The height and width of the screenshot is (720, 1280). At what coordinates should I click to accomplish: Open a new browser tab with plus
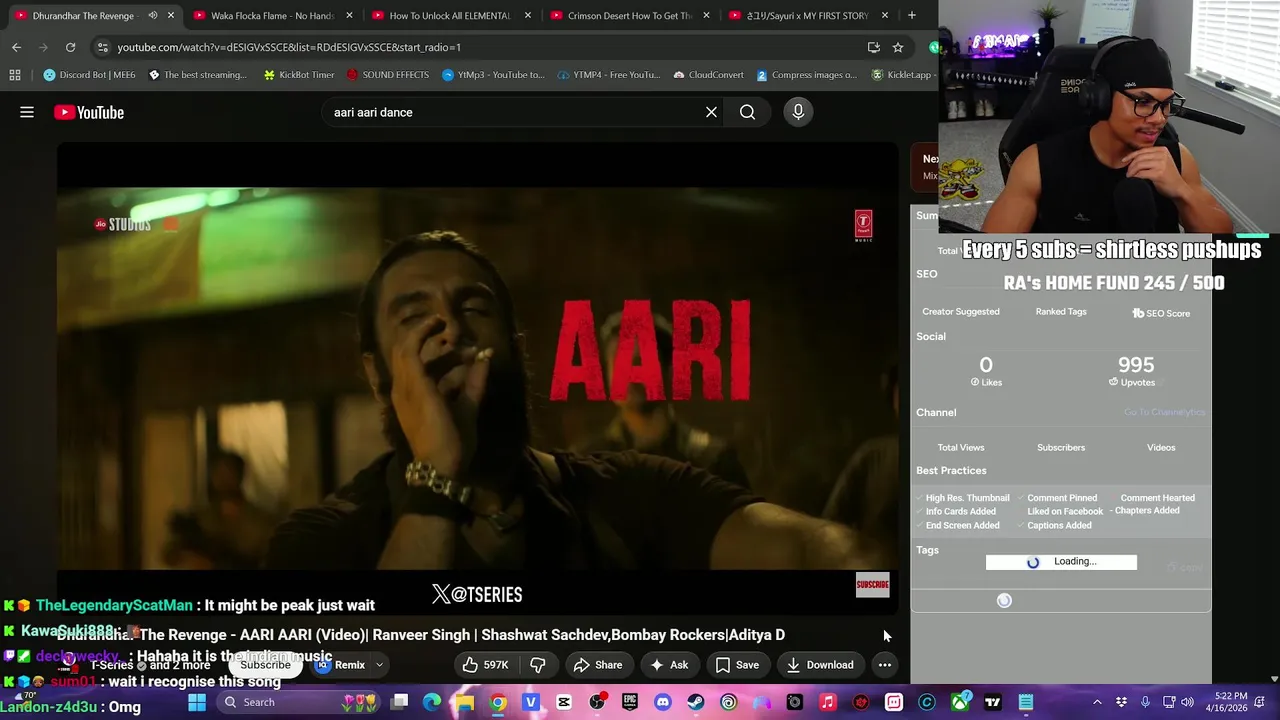pyautogui.click(x=911, y=15)
